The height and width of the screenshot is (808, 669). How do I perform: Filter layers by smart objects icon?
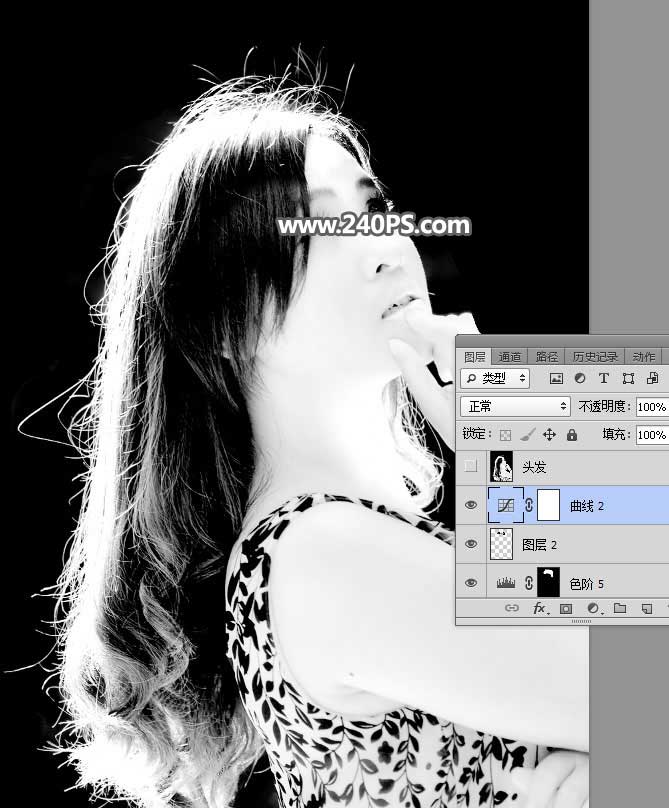[x=653, y=379]
